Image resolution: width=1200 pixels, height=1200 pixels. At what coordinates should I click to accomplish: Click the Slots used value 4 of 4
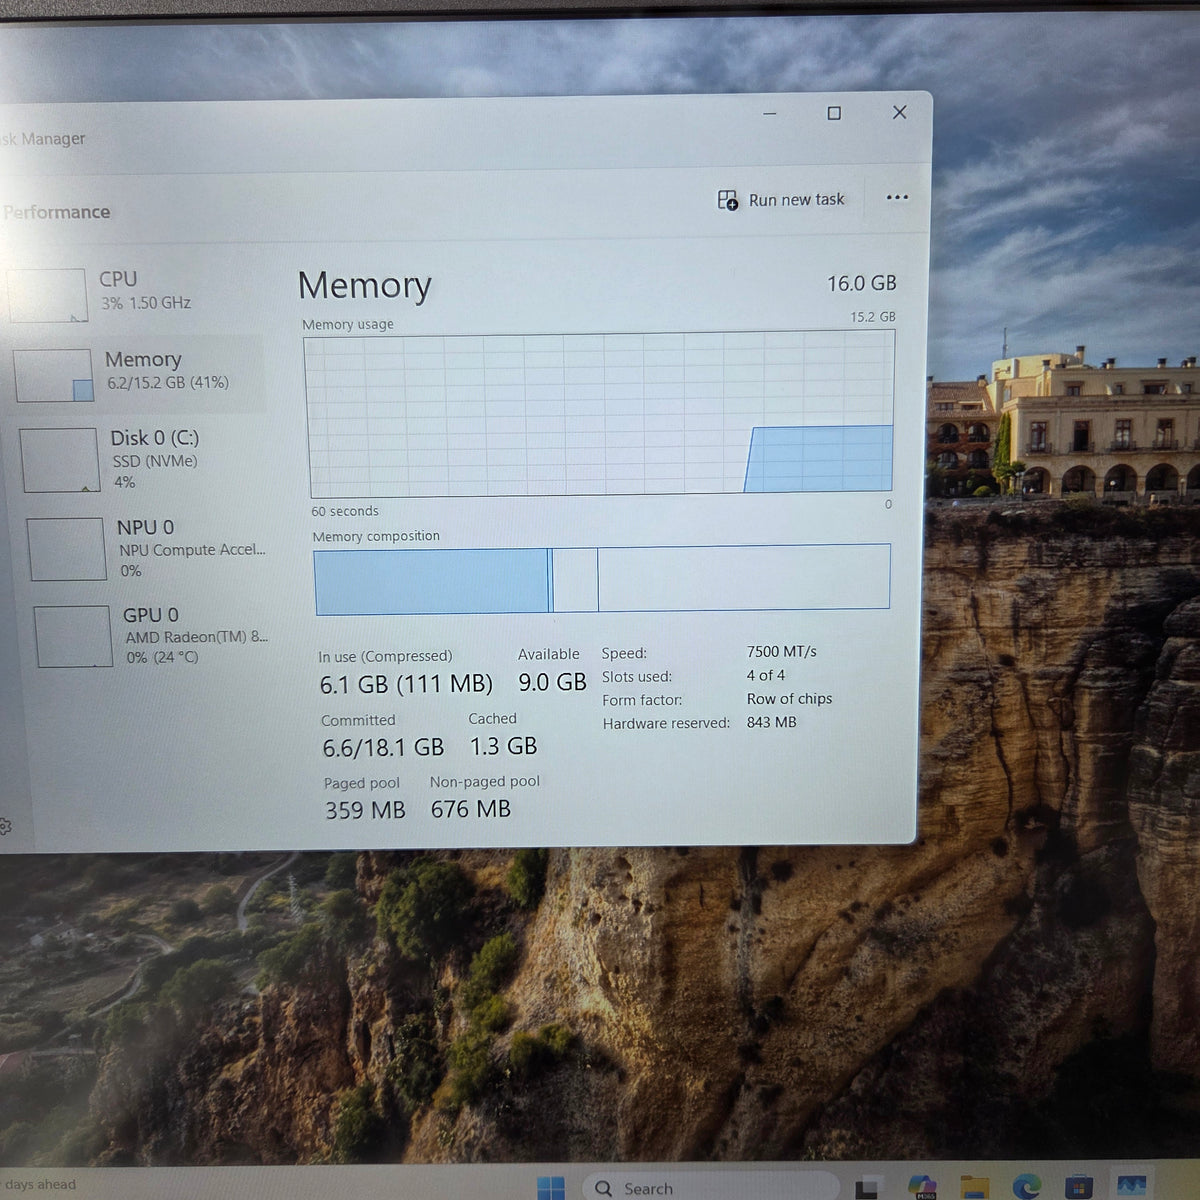766,676
